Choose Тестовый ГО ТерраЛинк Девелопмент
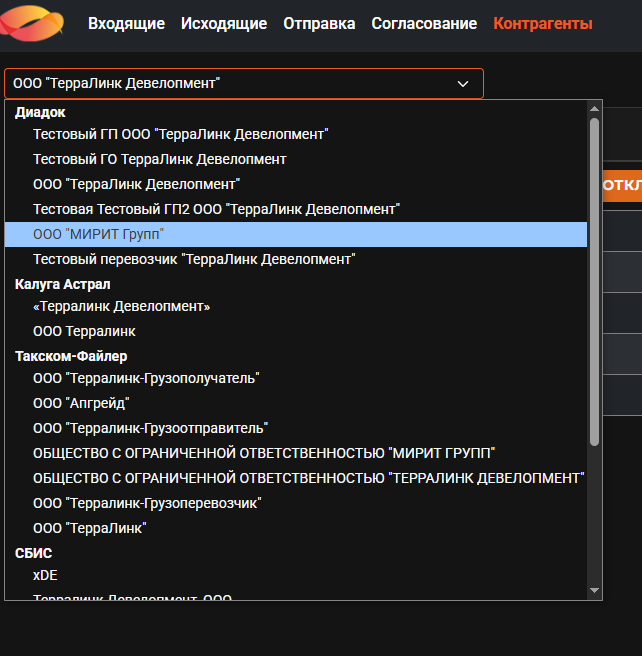642x656 pixels. [x=296, y=159]
